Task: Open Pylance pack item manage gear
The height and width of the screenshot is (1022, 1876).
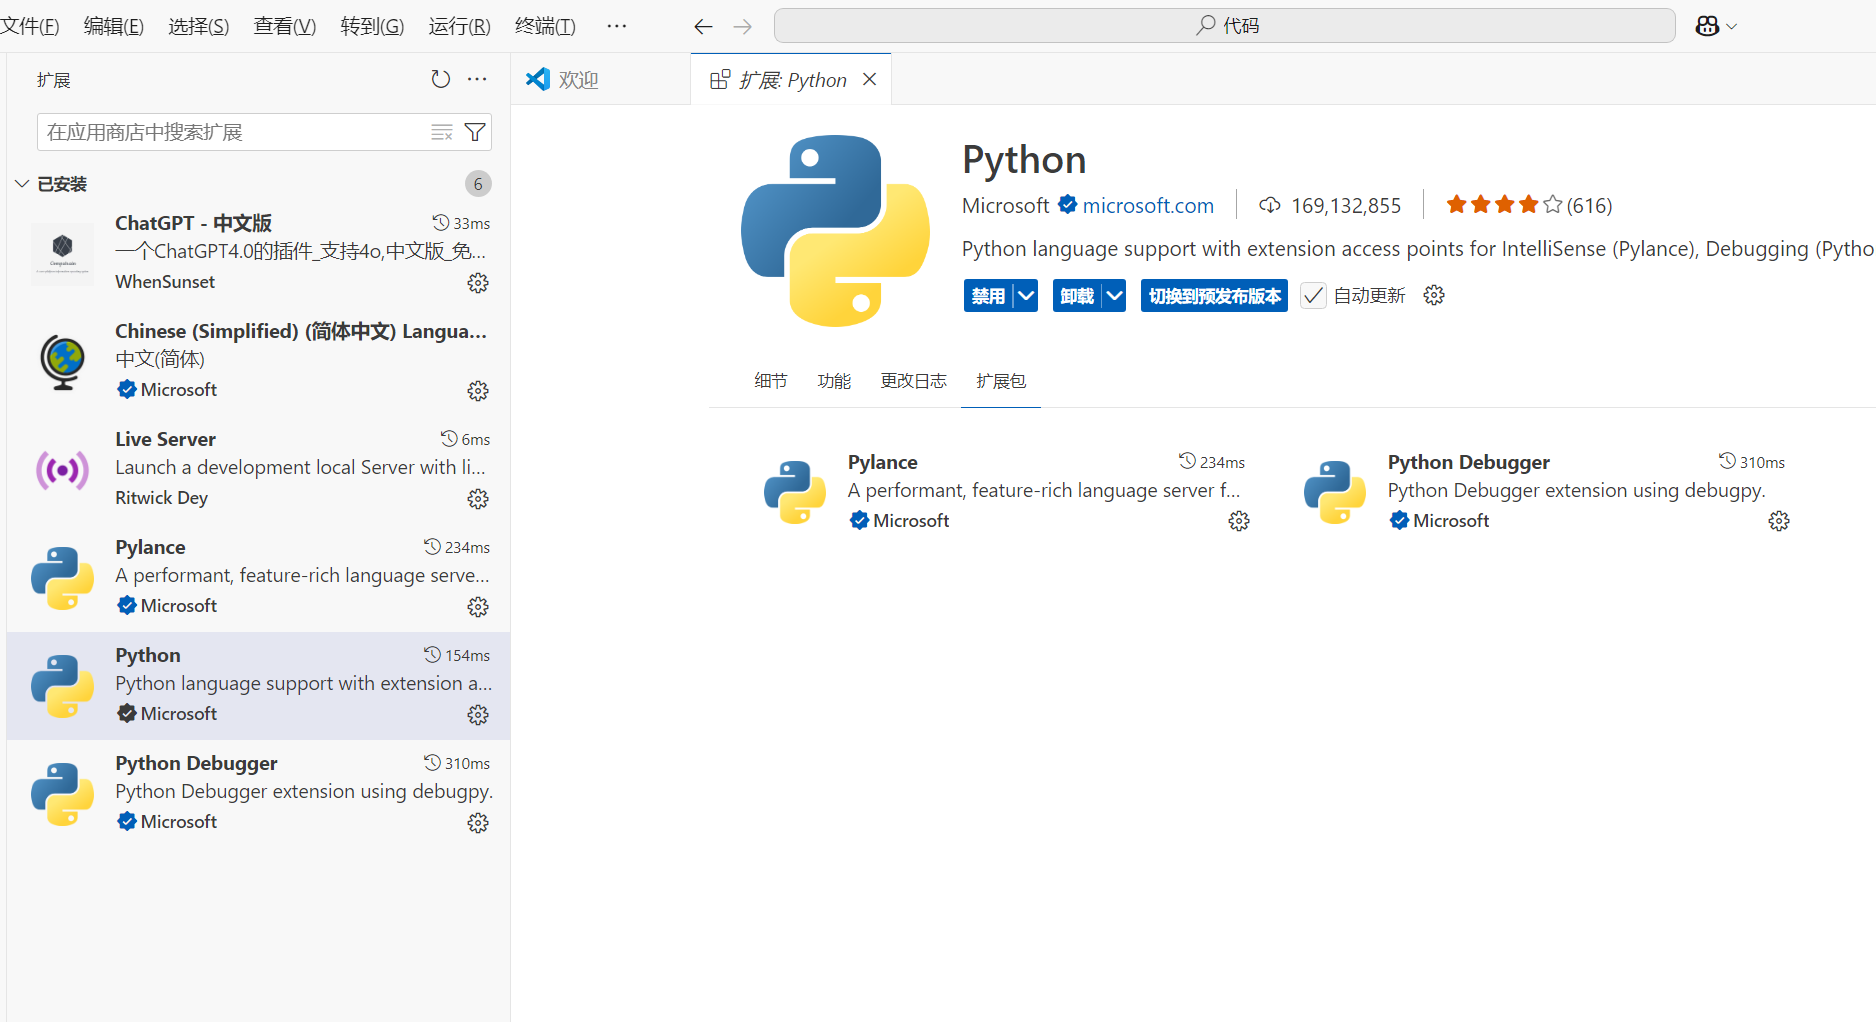Action: pos(1239,521)
